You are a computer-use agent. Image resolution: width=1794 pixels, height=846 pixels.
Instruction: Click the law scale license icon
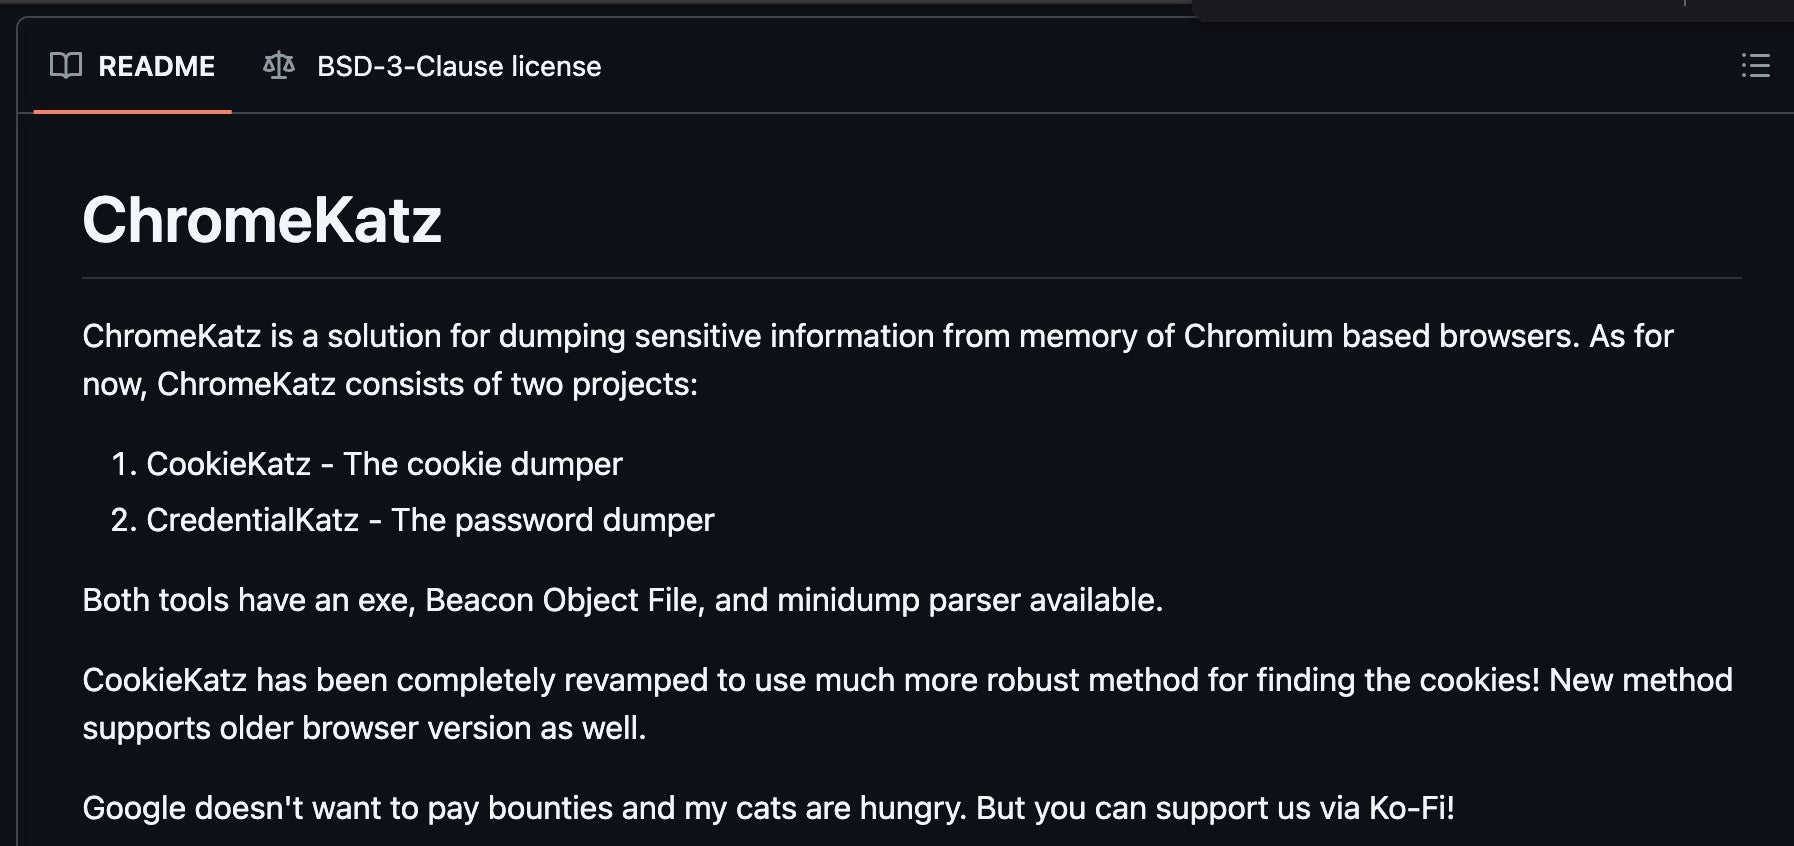(x=279, y=66)
